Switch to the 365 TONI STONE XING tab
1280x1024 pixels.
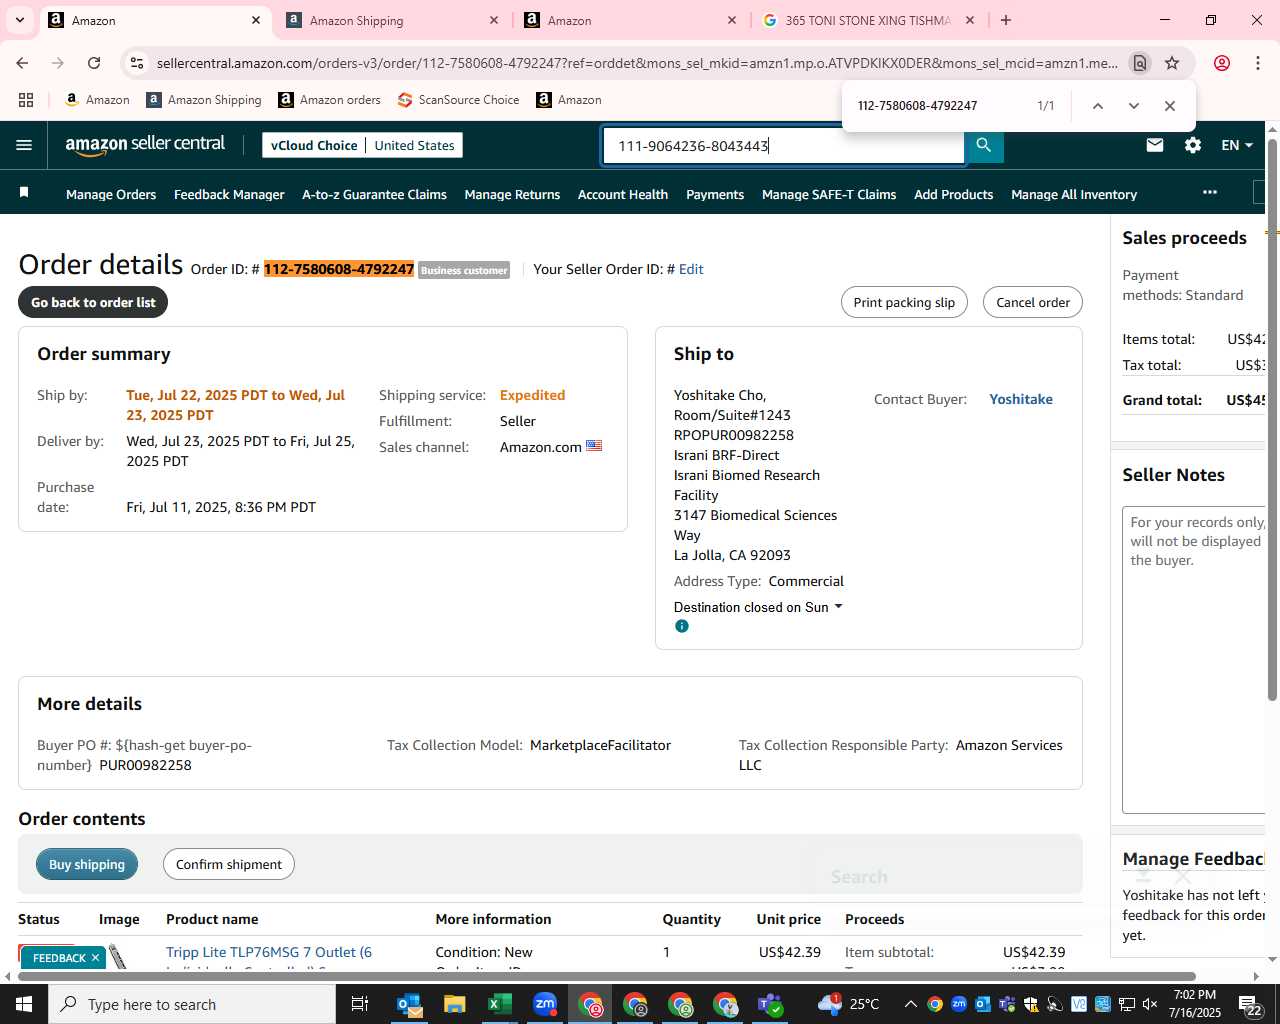point(868,20)
